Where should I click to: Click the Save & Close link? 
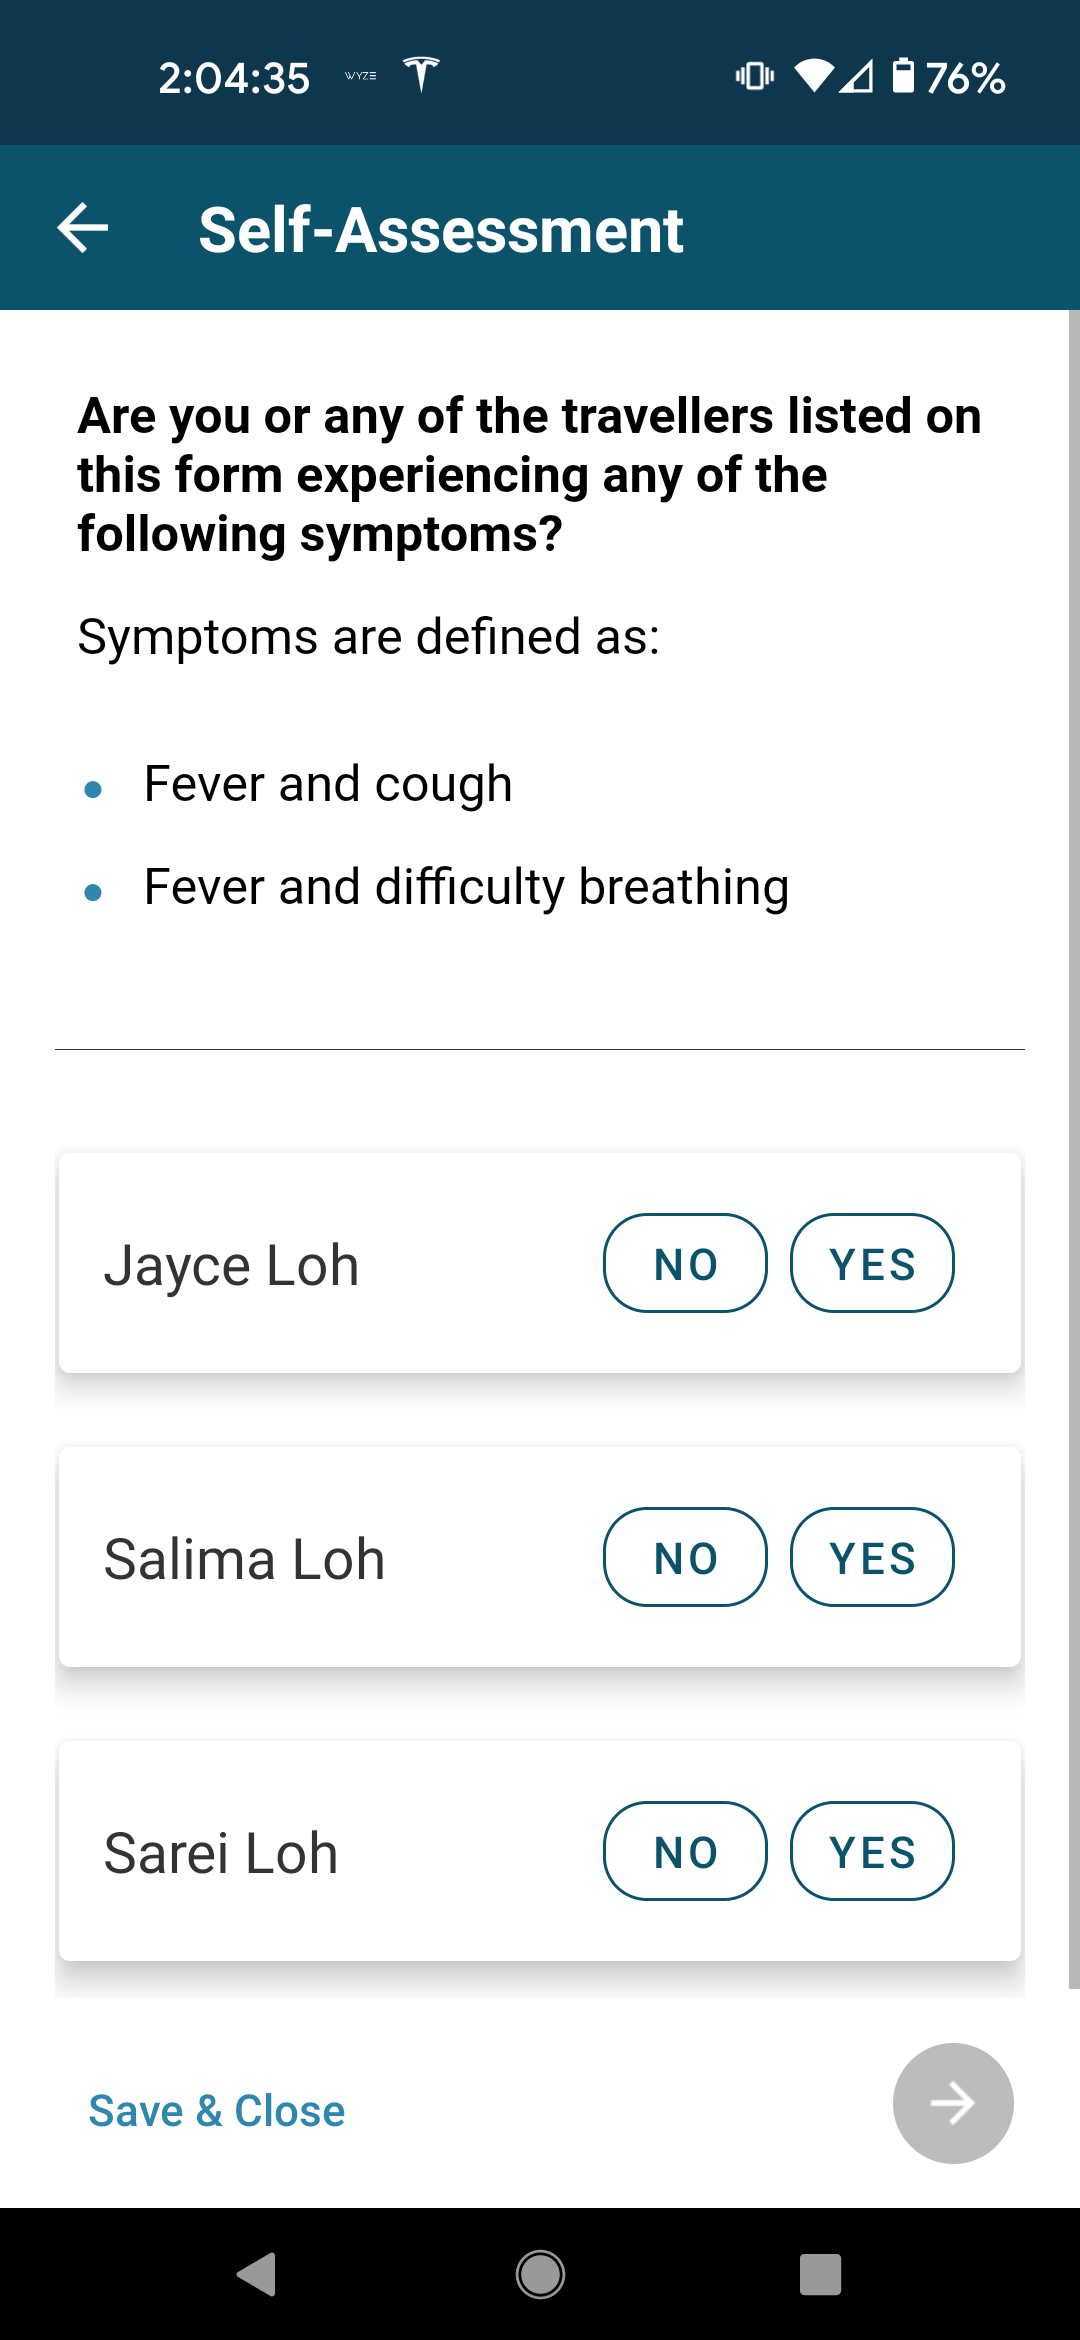[x=217, y=2111]
